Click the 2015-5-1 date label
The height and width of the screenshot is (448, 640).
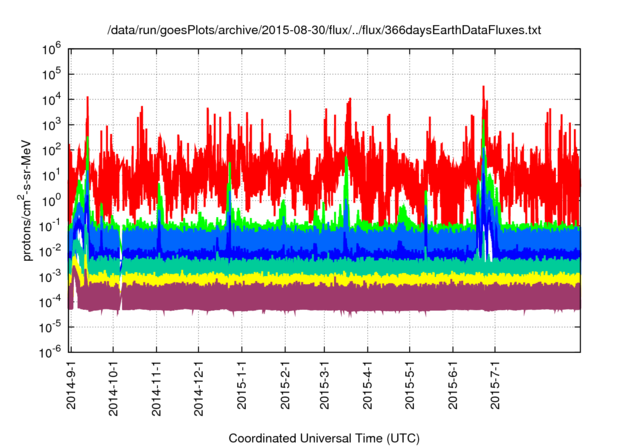[410, 384]
